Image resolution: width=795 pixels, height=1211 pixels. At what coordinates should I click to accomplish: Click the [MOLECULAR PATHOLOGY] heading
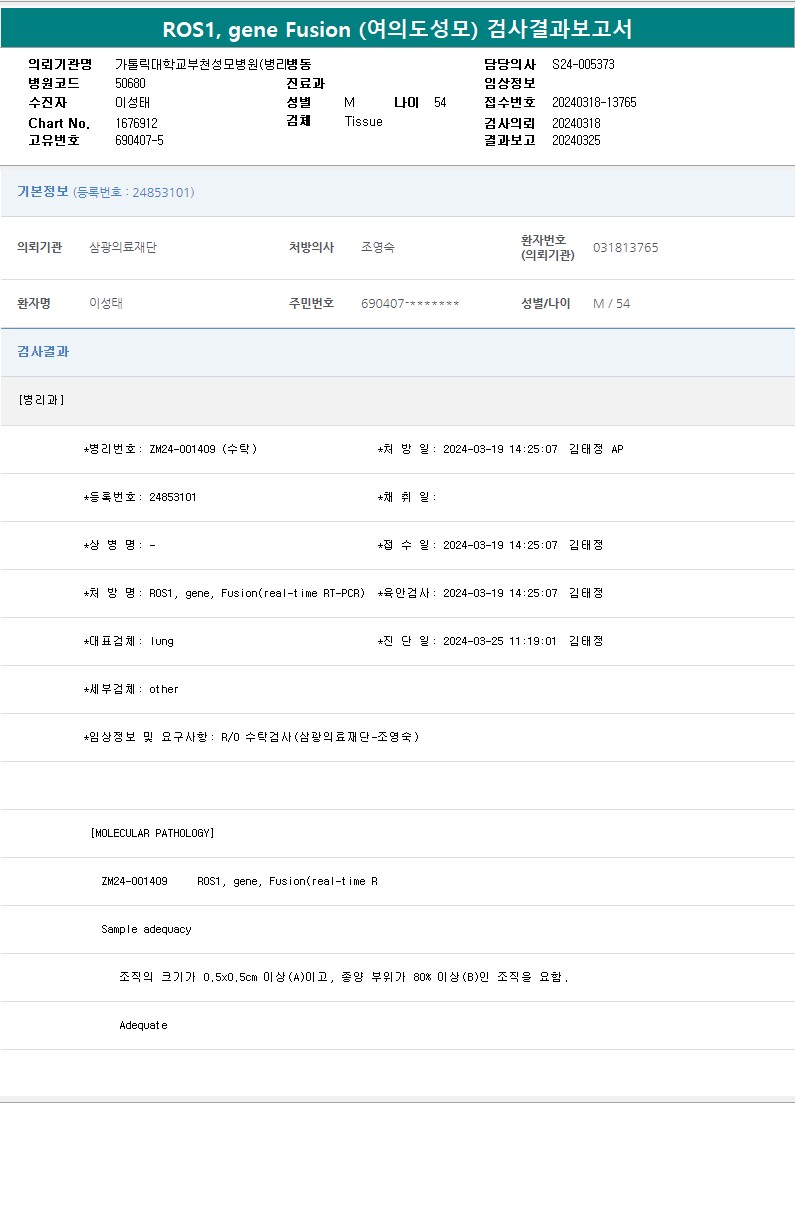152,833
